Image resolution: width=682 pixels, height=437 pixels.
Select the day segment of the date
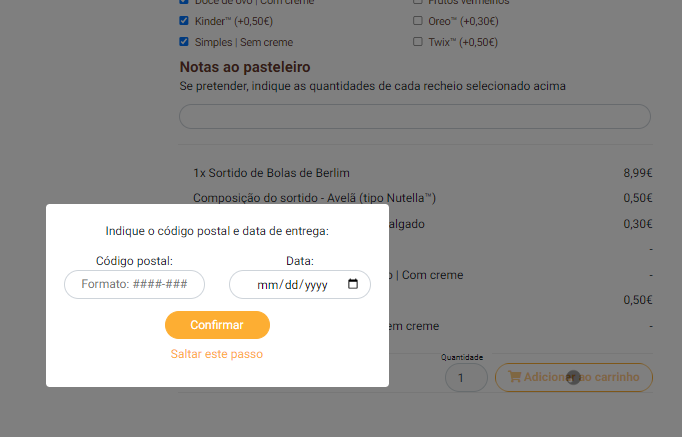coord(292,285)
